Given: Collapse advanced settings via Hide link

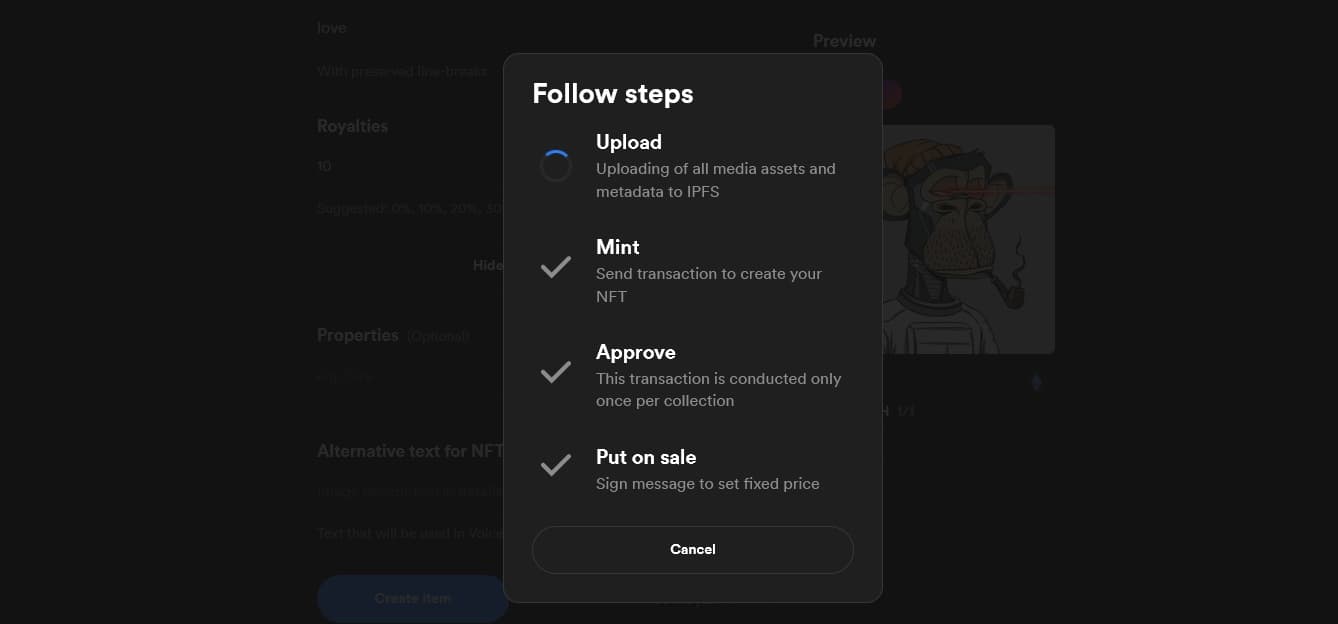Looking at the screenshot, I should point(488,265).
